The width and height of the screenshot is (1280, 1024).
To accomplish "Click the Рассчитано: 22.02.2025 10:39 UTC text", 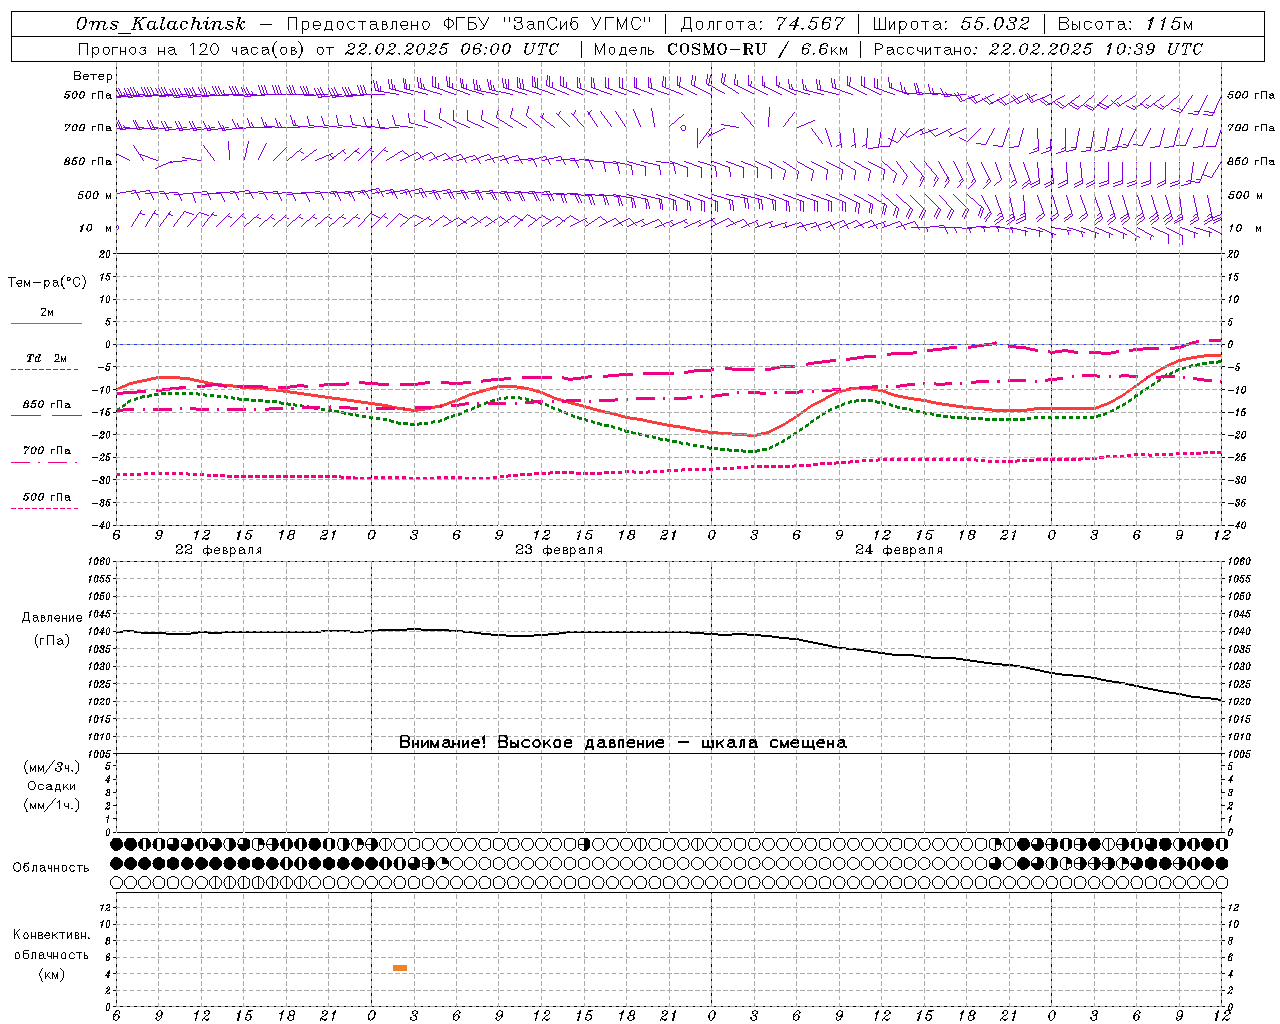I will click(x=1038, y=49).
